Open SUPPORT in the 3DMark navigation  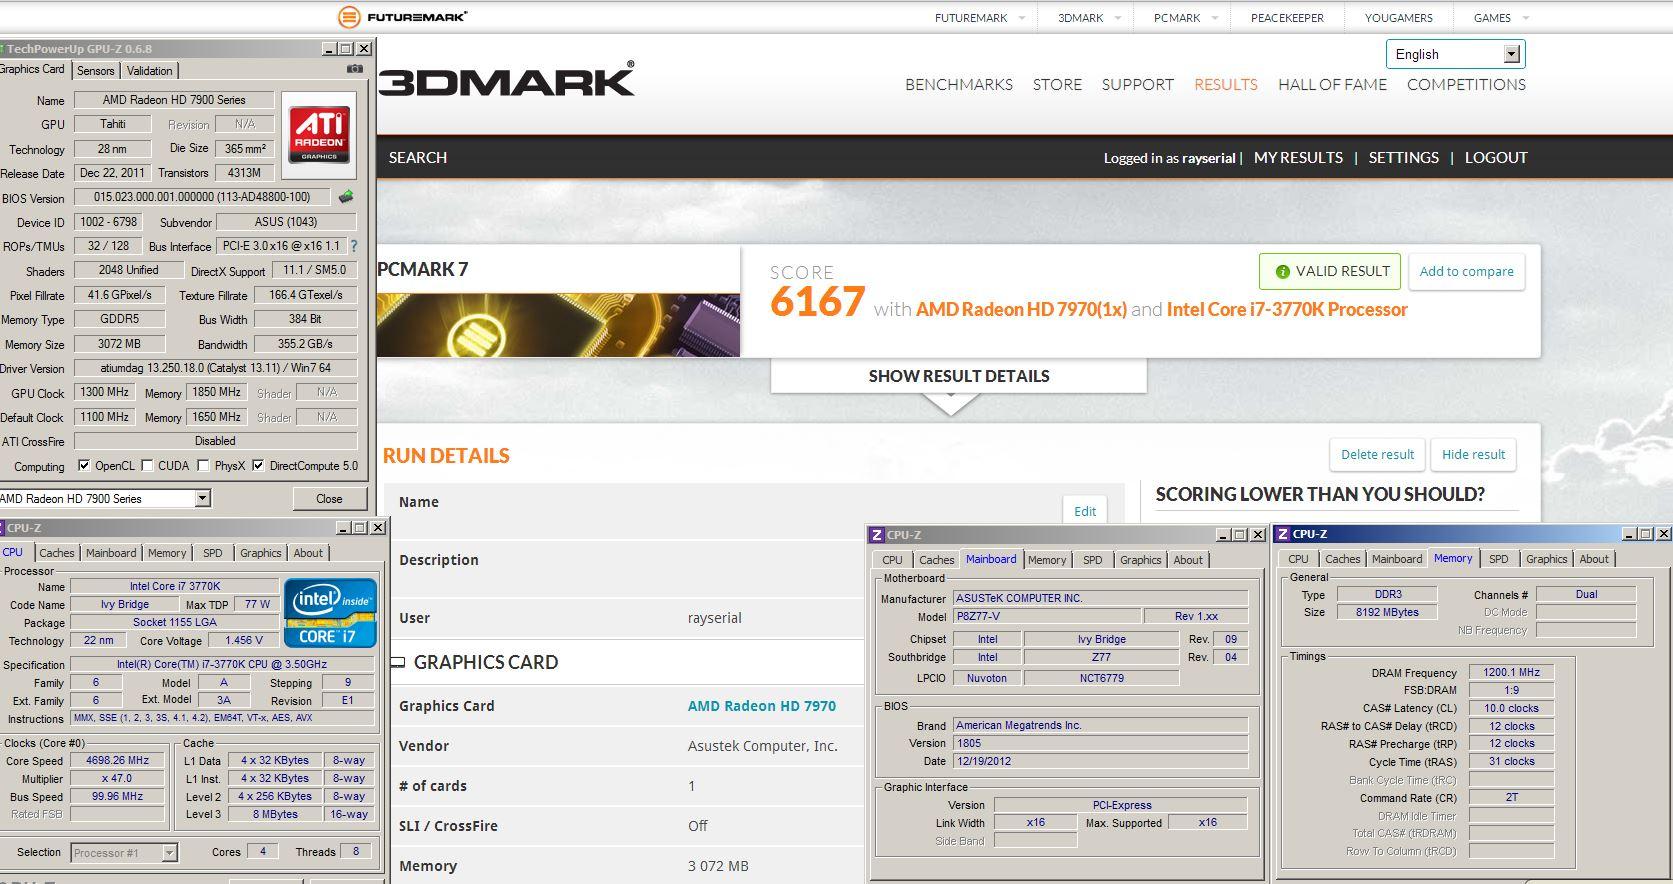[x=1137, y=84]
